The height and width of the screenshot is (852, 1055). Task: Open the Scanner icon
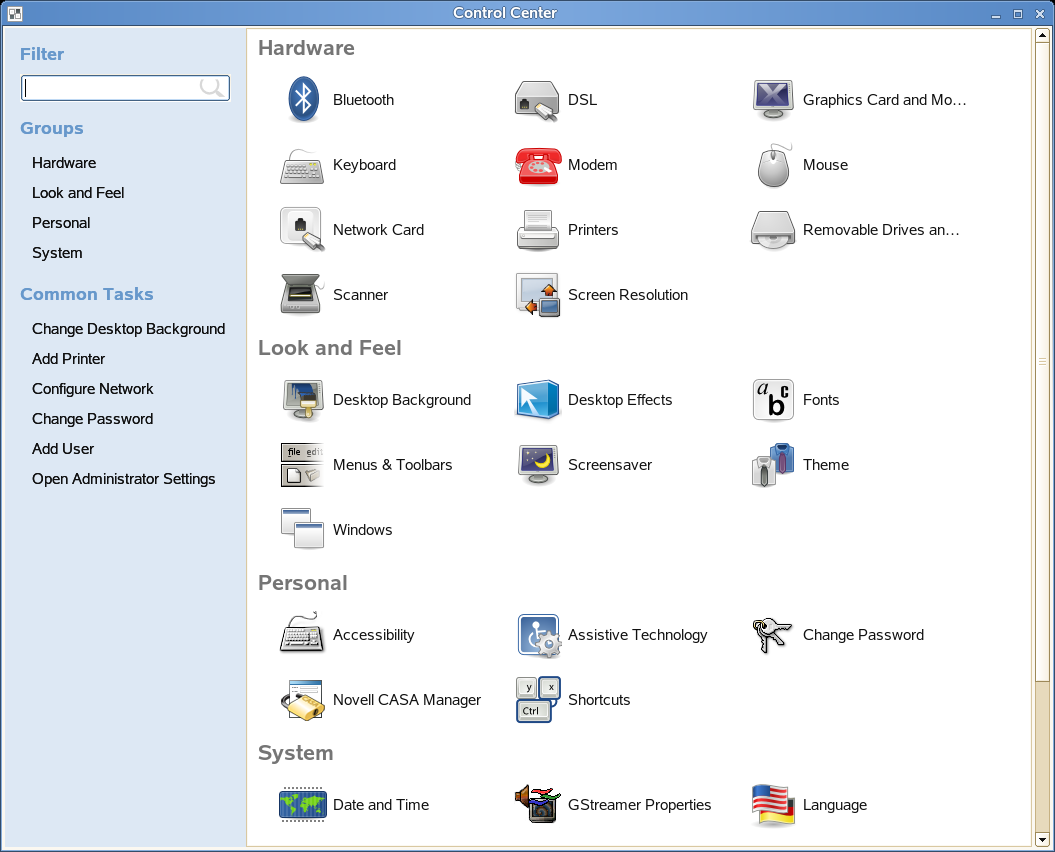click(302, 295)
